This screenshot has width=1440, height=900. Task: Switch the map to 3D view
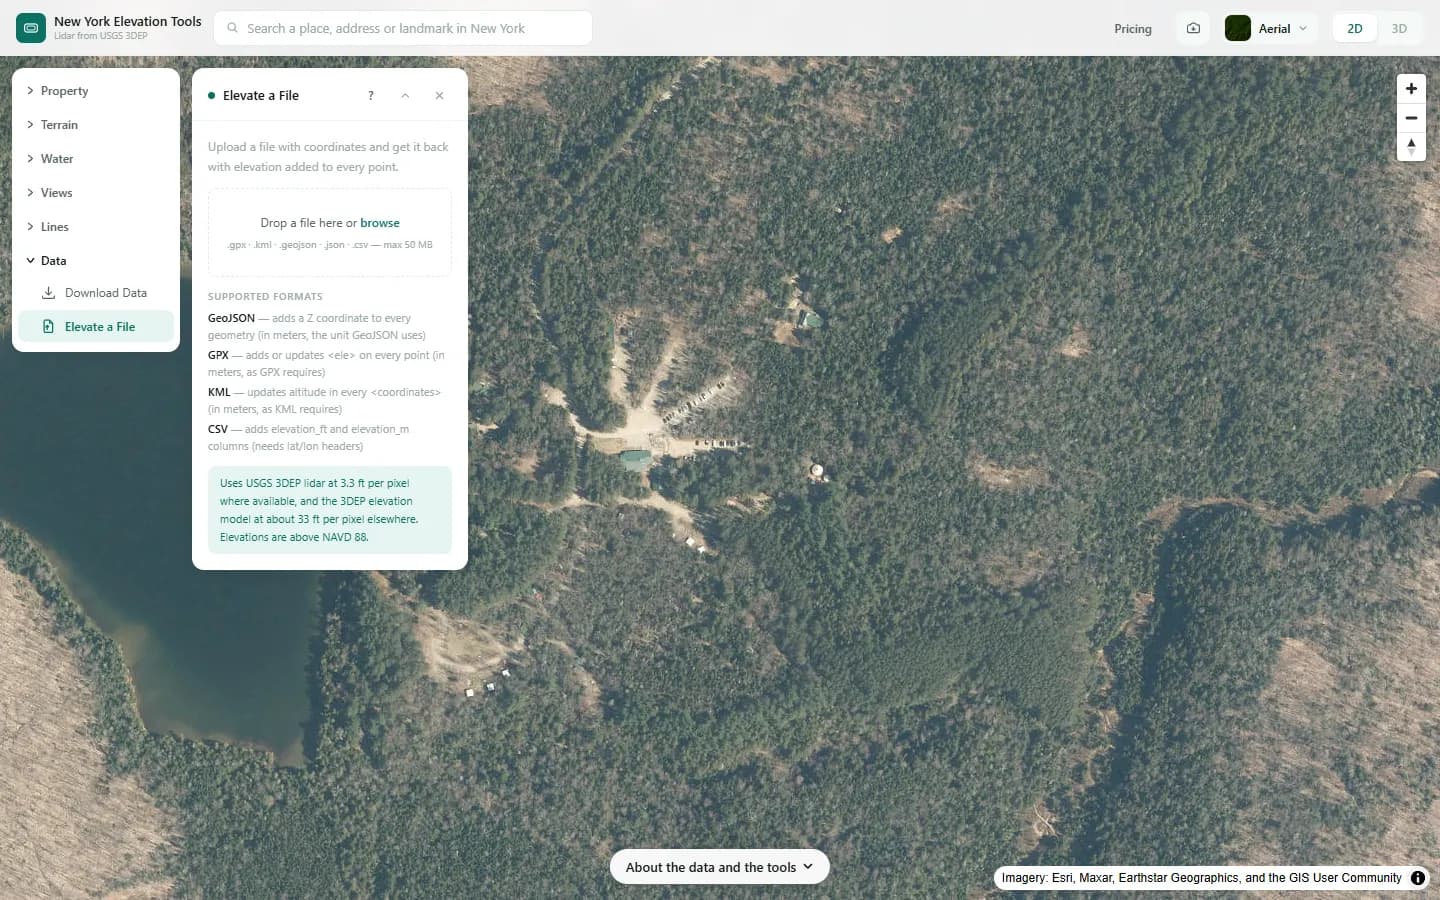coord(1399,28)
